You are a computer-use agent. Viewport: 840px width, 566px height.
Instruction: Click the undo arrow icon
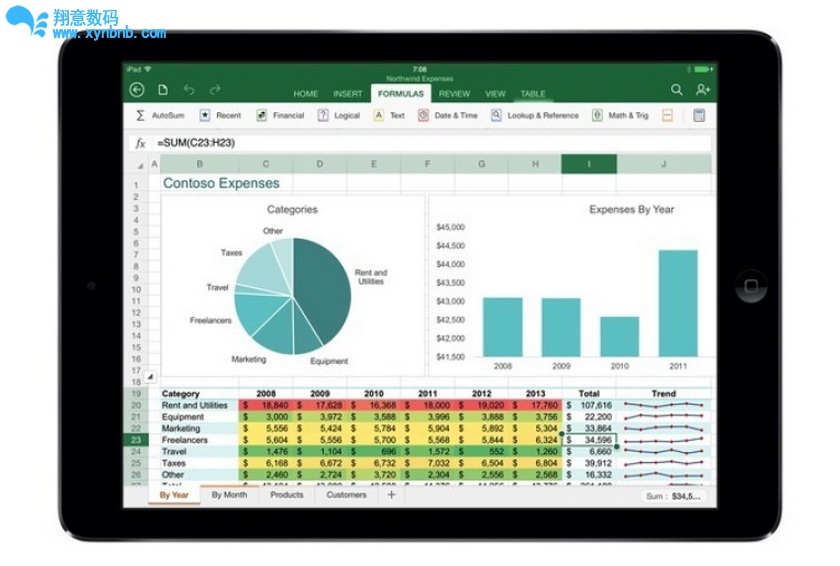coord(188,90)
